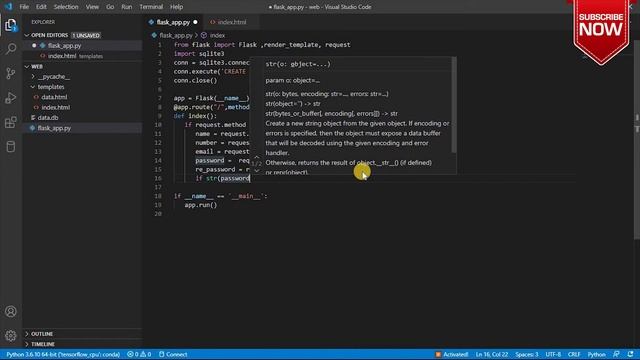640x360 pixels.
Task: Open the Search view icon
Action: [11, 49]
